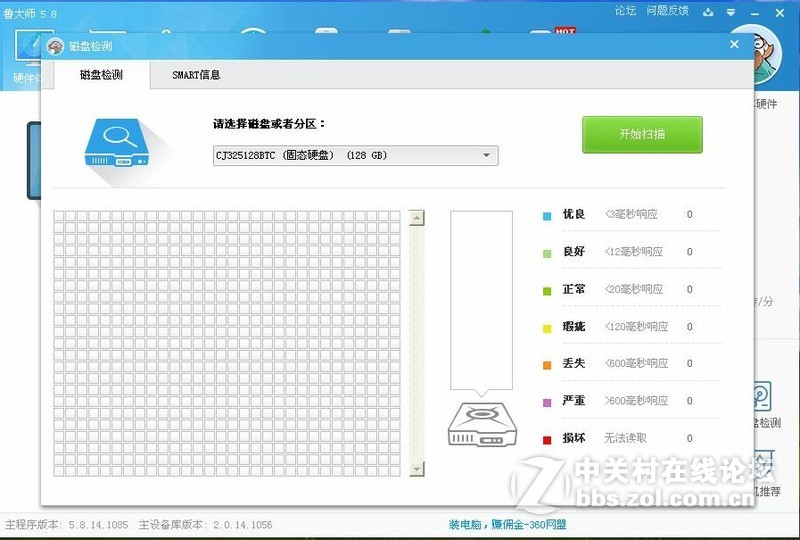The image size is (800, 540).
Task: Click the 论坛 link in title bar
Action: (x=625, y=11)
